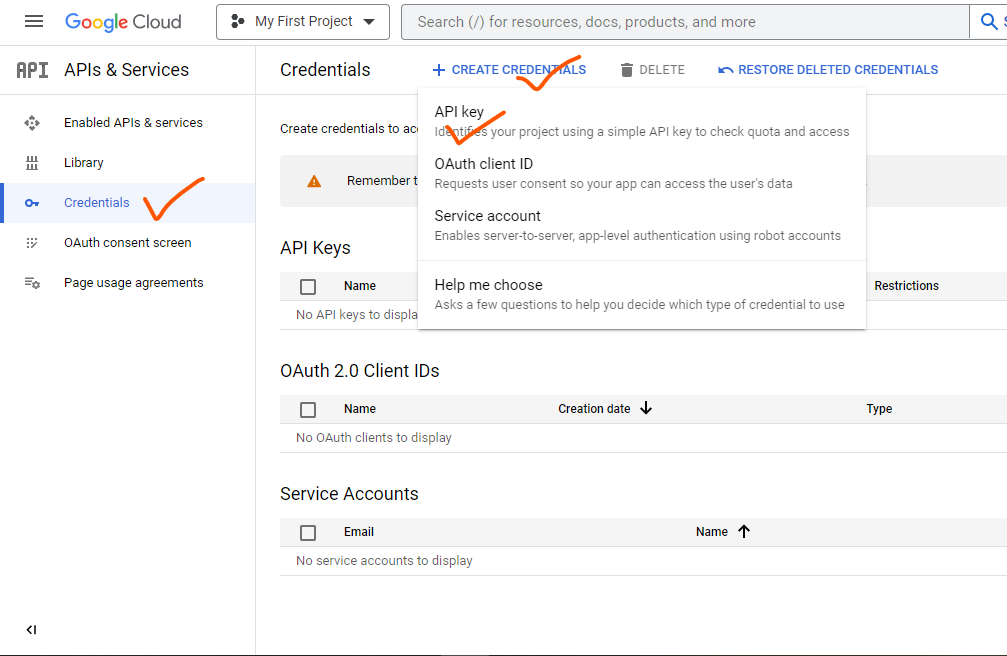Click the Google Cloud logo
The width and height of the screenshot is (1007, 656).
pyautogui.click(x=123, y=22)
